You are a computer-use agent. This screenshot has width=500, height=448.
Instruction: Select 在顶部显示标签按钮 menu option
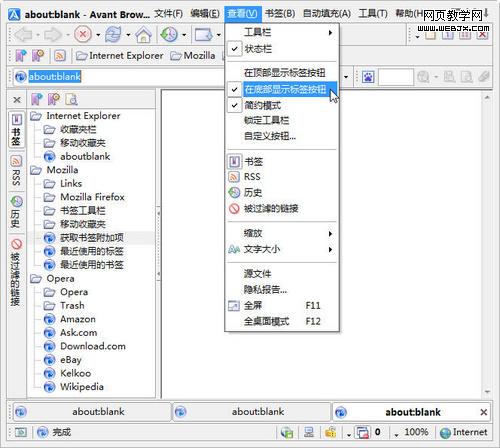click(x=282, y=72)
